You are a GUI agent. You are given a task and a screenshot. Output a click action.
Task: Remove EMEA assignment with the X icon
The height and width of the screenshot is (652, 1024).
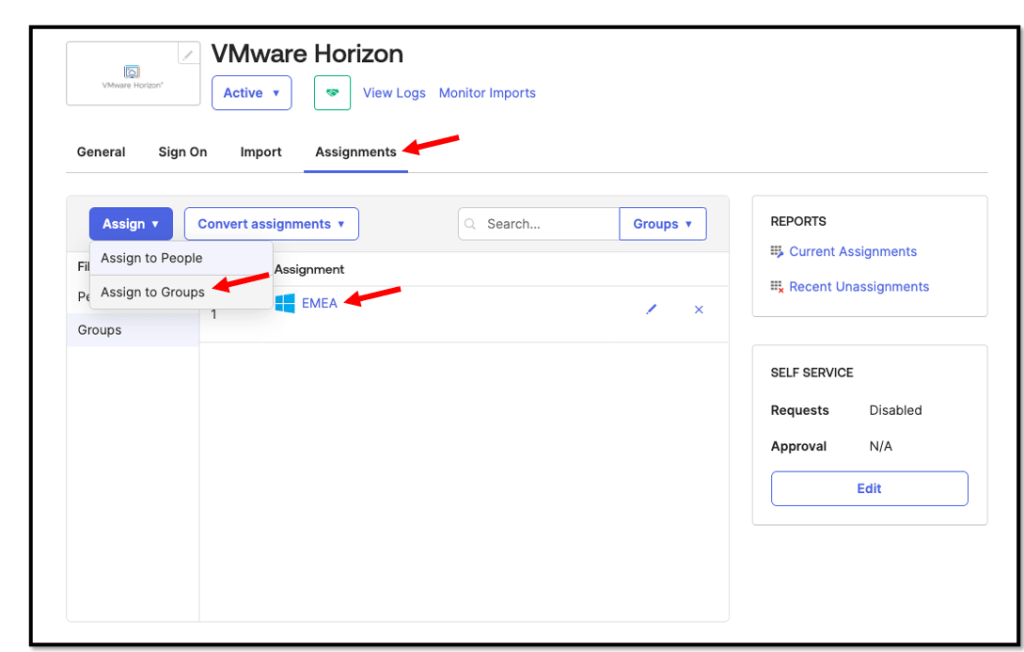tap(699, 310)
